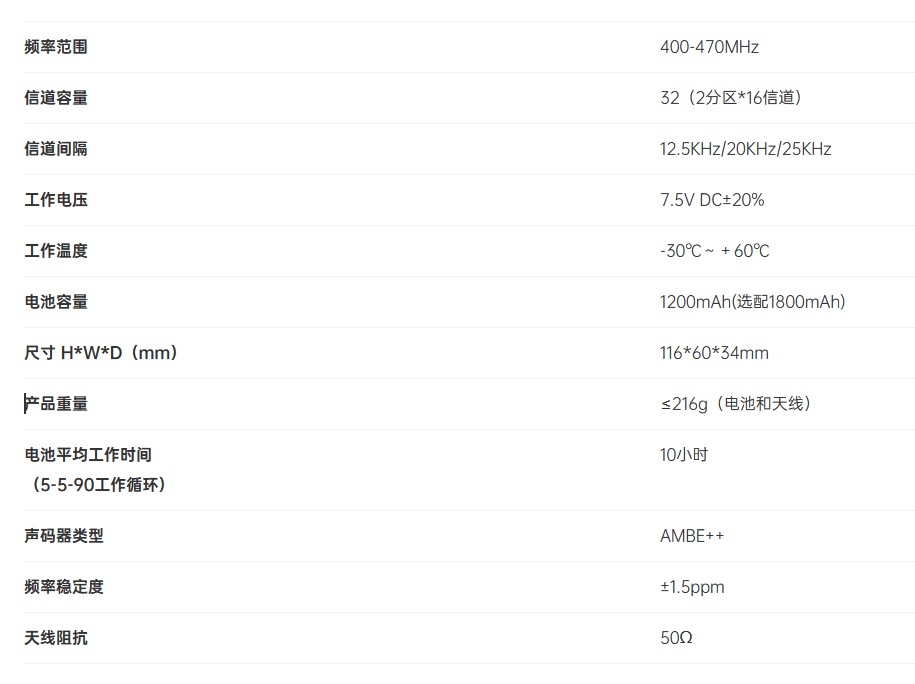Click the 电池容量 label
This screenshot has height=684, width=915.
[x=56, y=302]
